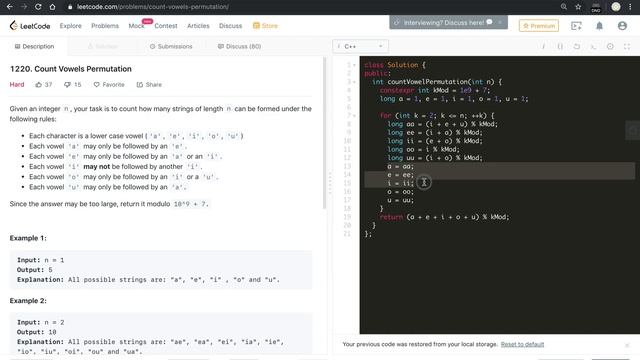Dismiss the local storage restored notice
The height and width of the screenshot is (360, 640).
coord(627,345)
